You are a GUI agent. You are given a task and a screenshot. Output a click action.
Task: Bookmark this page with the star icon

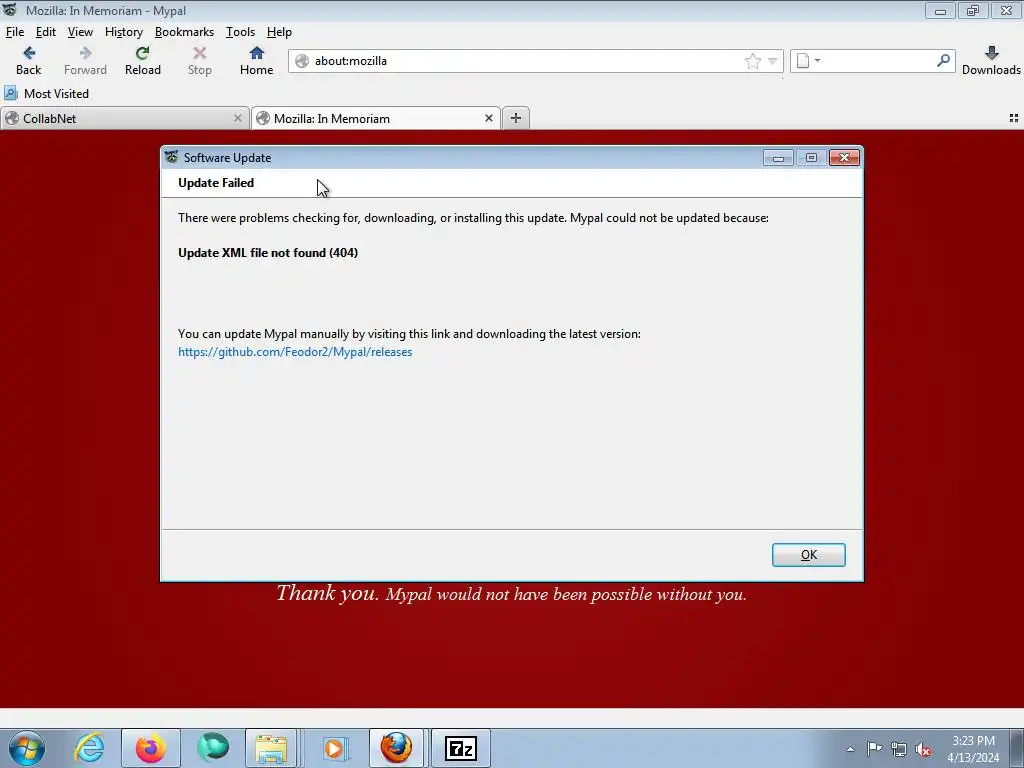752,61
